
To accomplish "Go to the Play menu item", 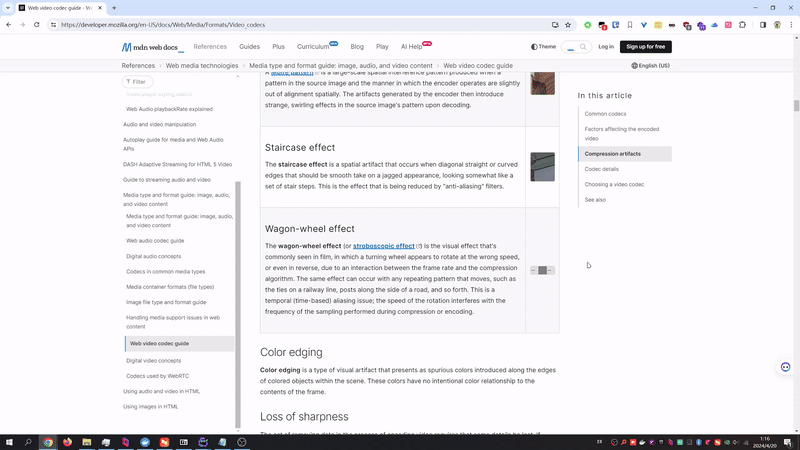I will point(382,47).
